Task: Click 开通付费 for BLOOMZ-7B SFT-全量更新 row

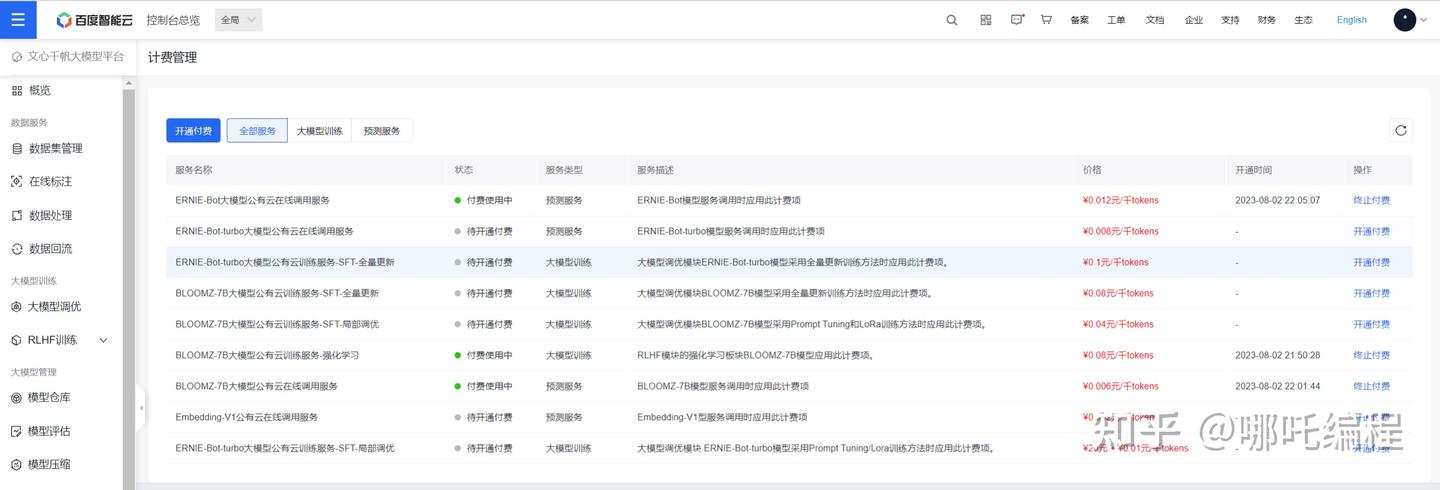Action: coord(1371,293)
